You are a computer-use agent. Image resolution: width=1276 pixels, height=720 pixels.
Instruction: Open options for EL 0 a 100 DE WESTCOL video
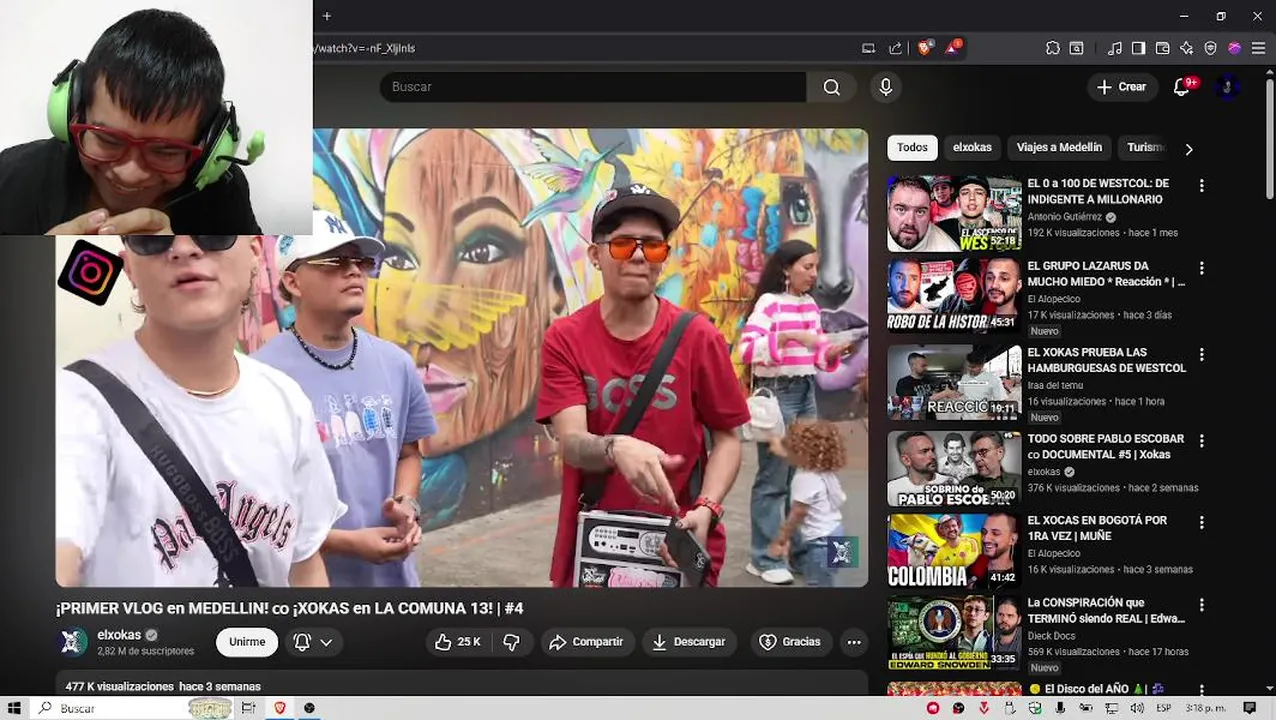coord(1201,186)
